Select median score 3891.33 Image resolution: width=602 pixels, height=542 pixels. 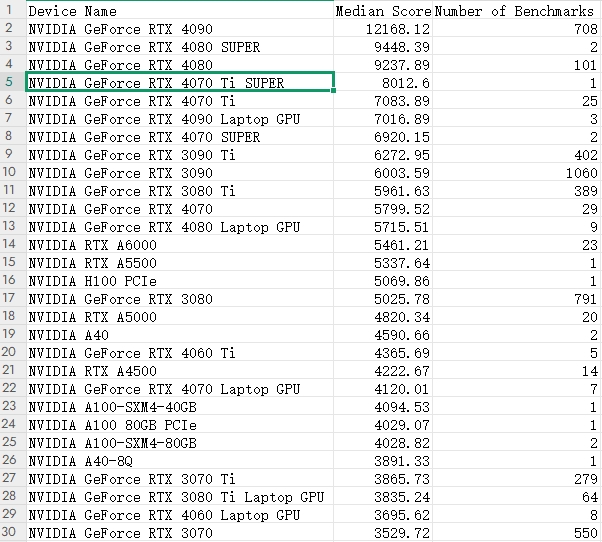point(383,460)
